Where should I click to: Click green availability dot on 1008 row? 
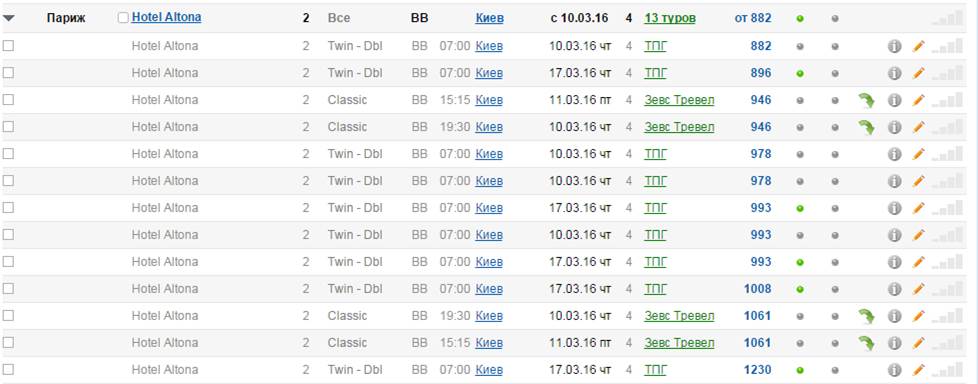pos(800,289)
